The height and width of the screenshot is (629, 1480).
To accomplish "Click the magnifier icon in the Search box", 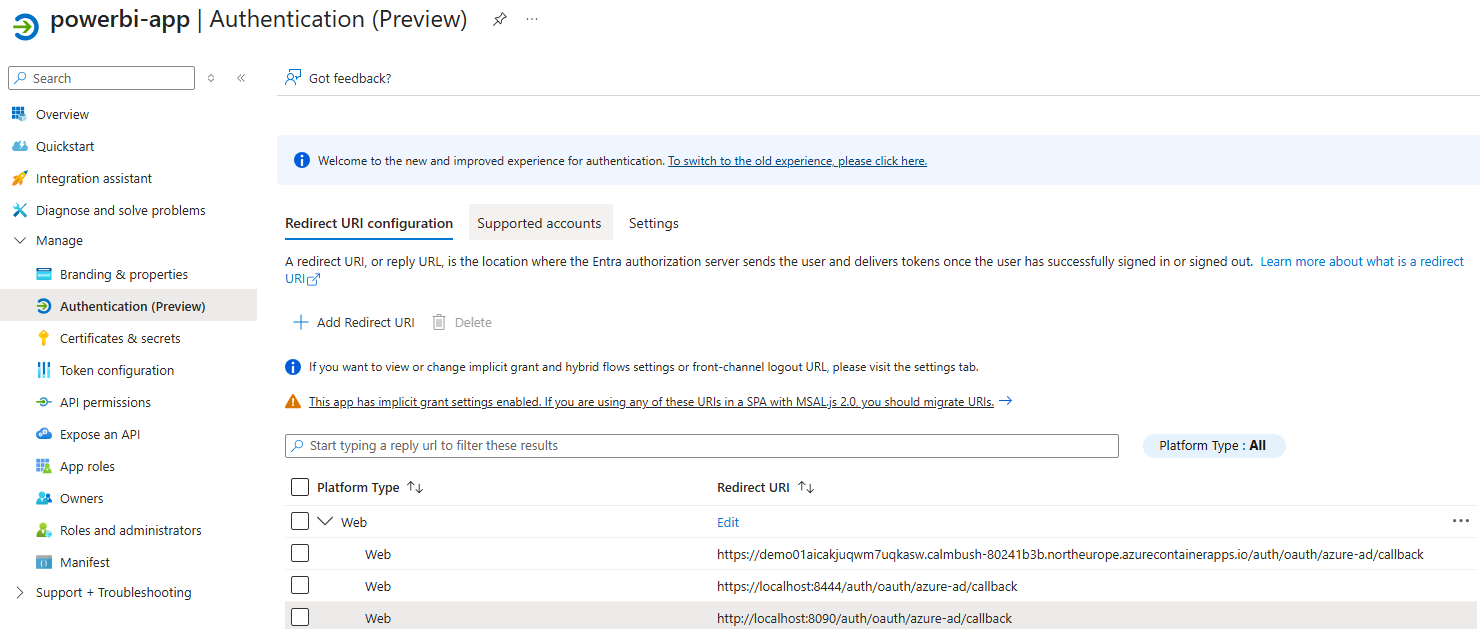I will coord(20,78).
